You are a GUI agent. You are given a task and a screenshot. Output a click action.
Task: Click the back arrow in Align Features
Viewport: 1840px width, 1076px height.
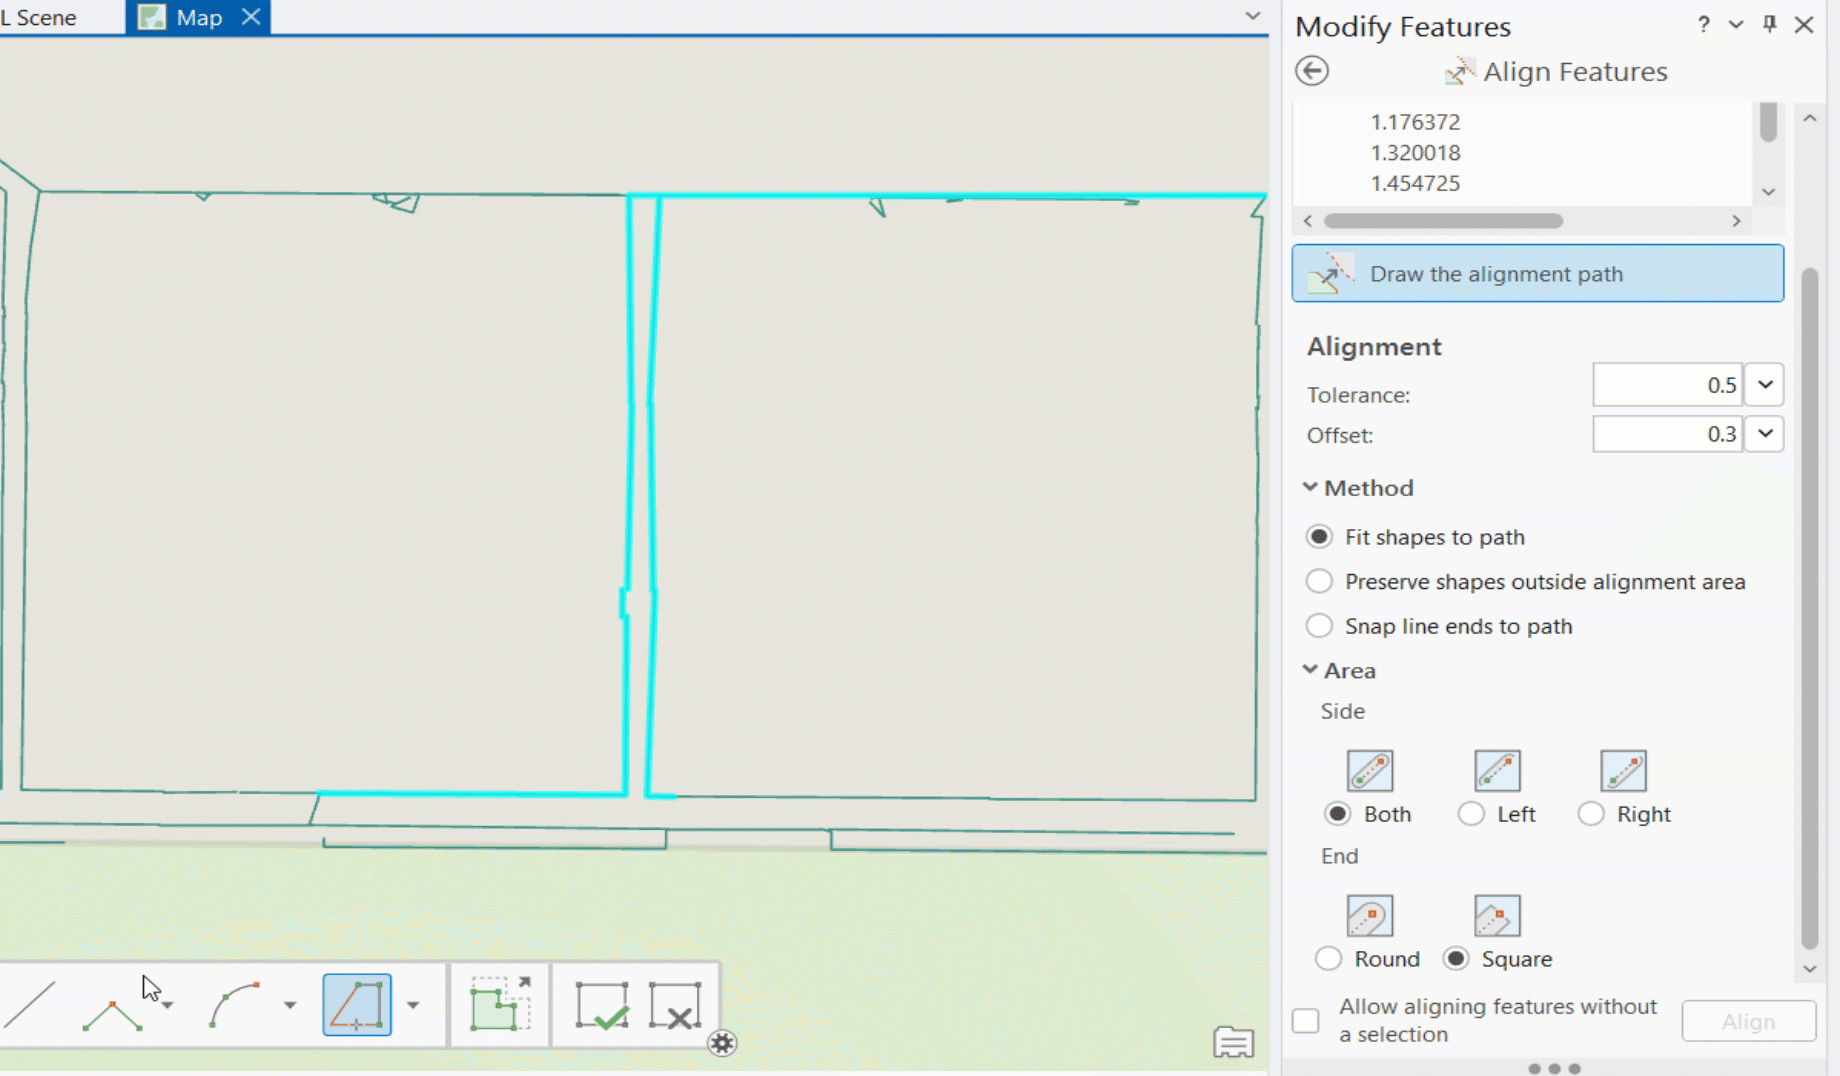1311,70
